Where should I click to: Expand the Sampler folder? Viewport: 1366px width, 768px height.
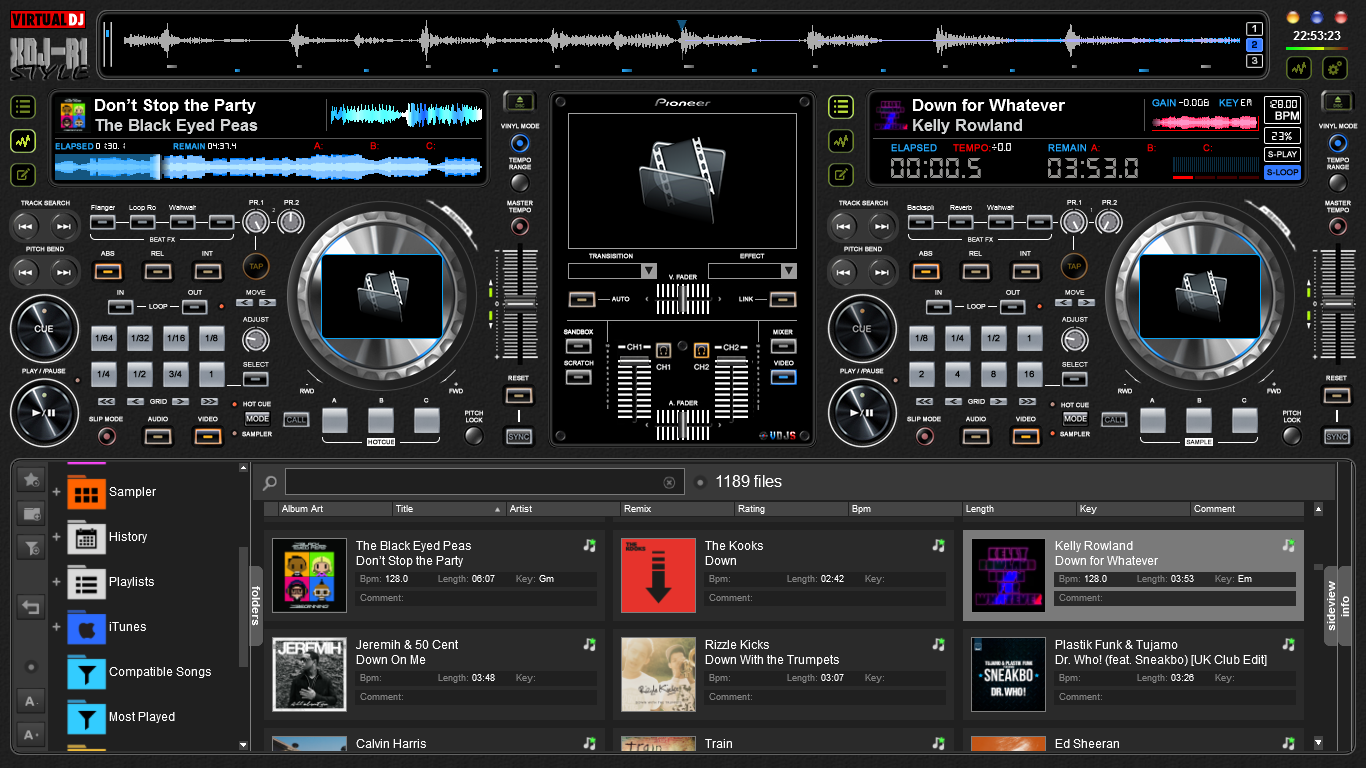coord(56,492)
